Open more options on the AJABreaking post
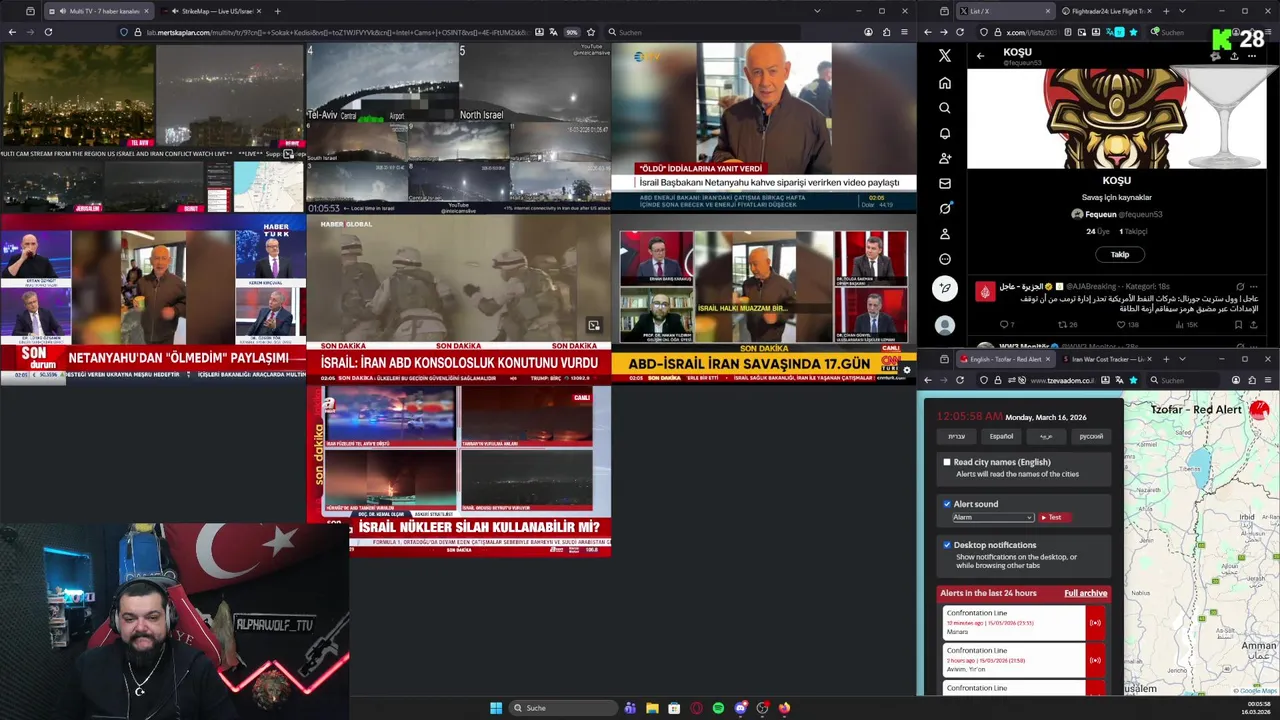Viewport: 1280px width, 720px height. click(x=1256, y=287)
